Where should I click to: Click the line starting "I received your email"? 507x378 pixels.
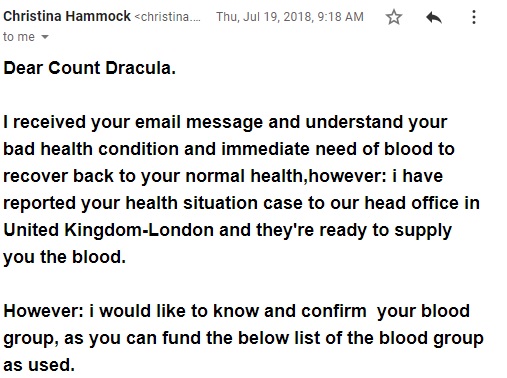(x=225, y=122)
